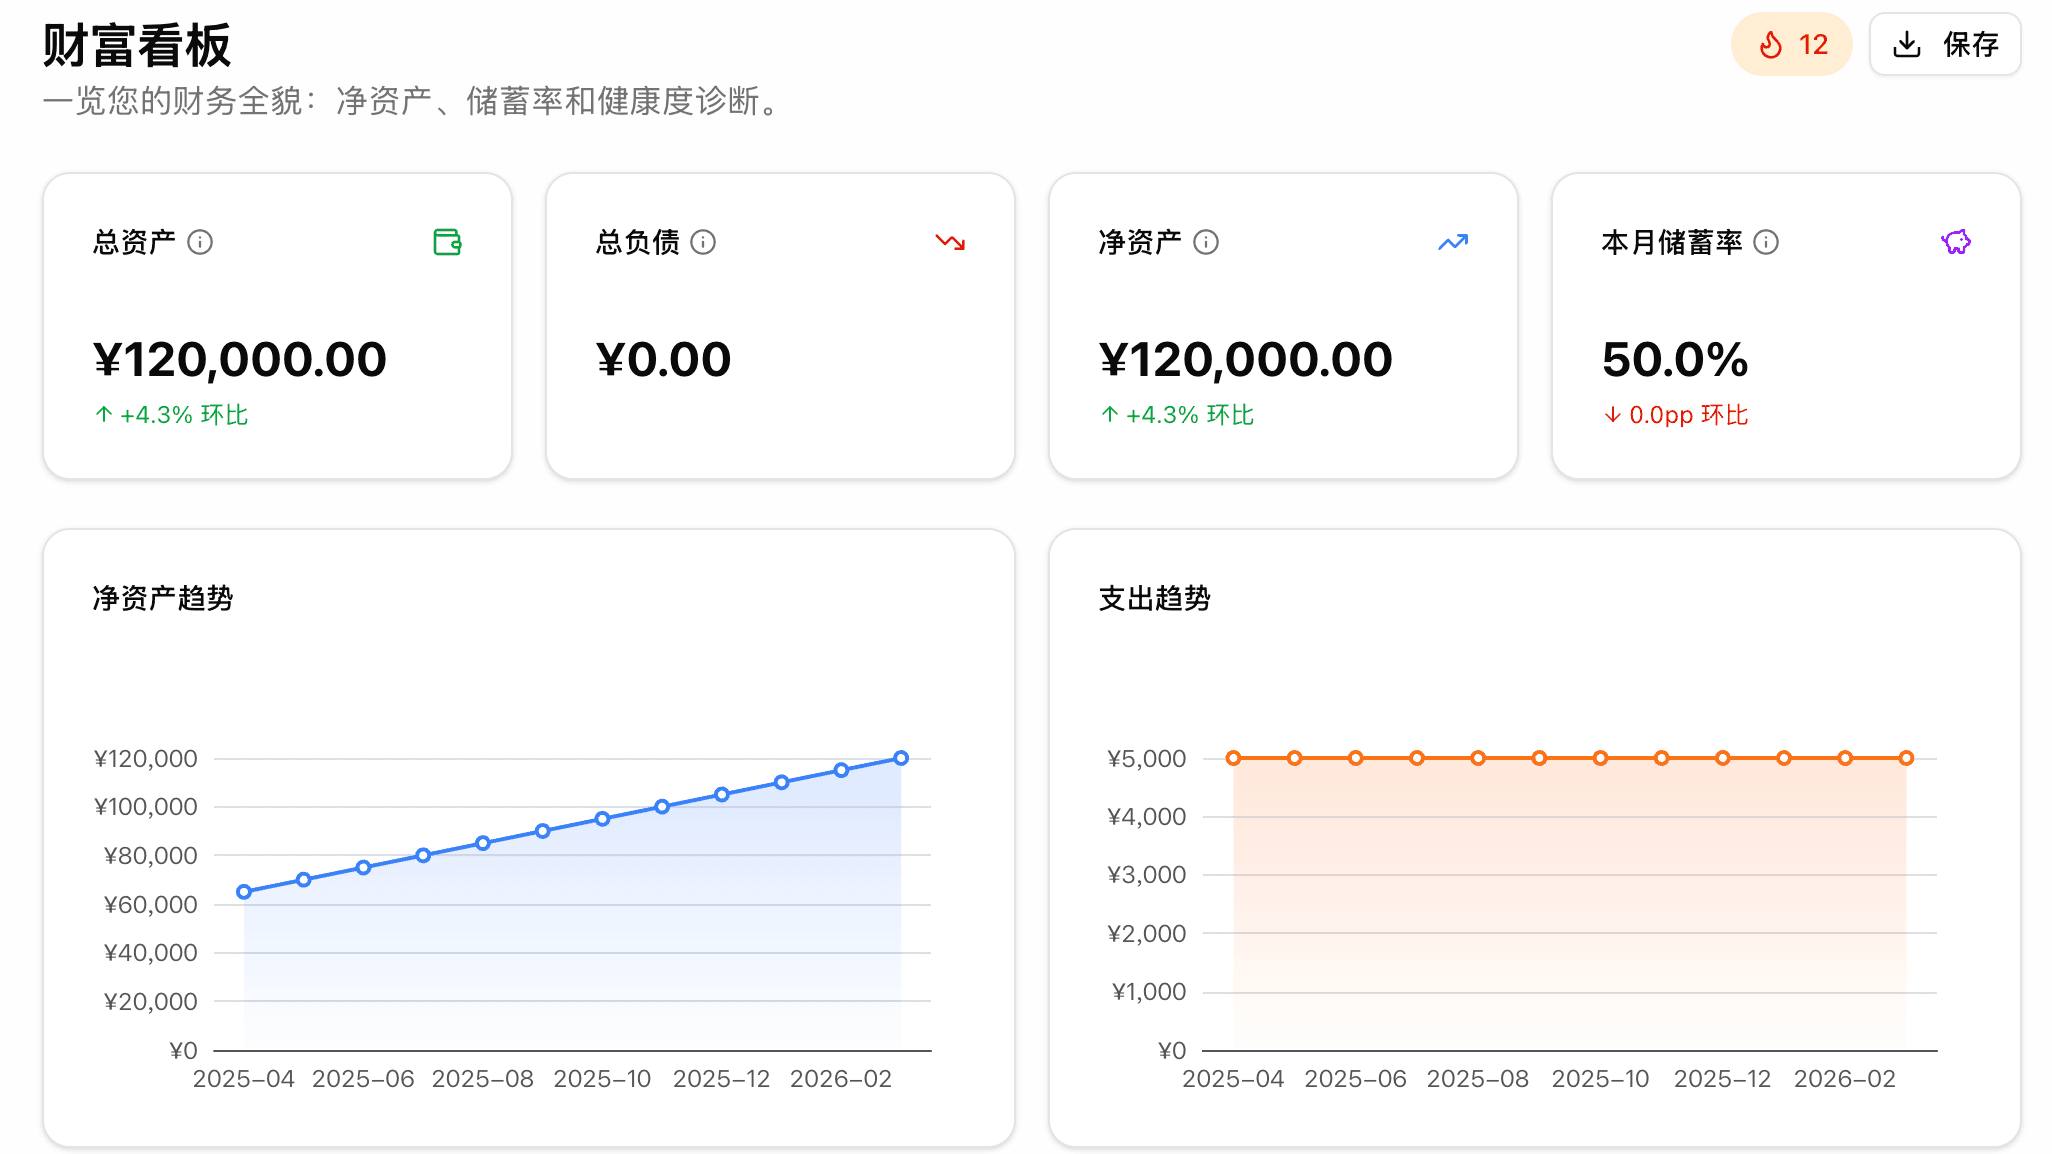Click the flame streak badge showing 12

(x=1791, y=44)
